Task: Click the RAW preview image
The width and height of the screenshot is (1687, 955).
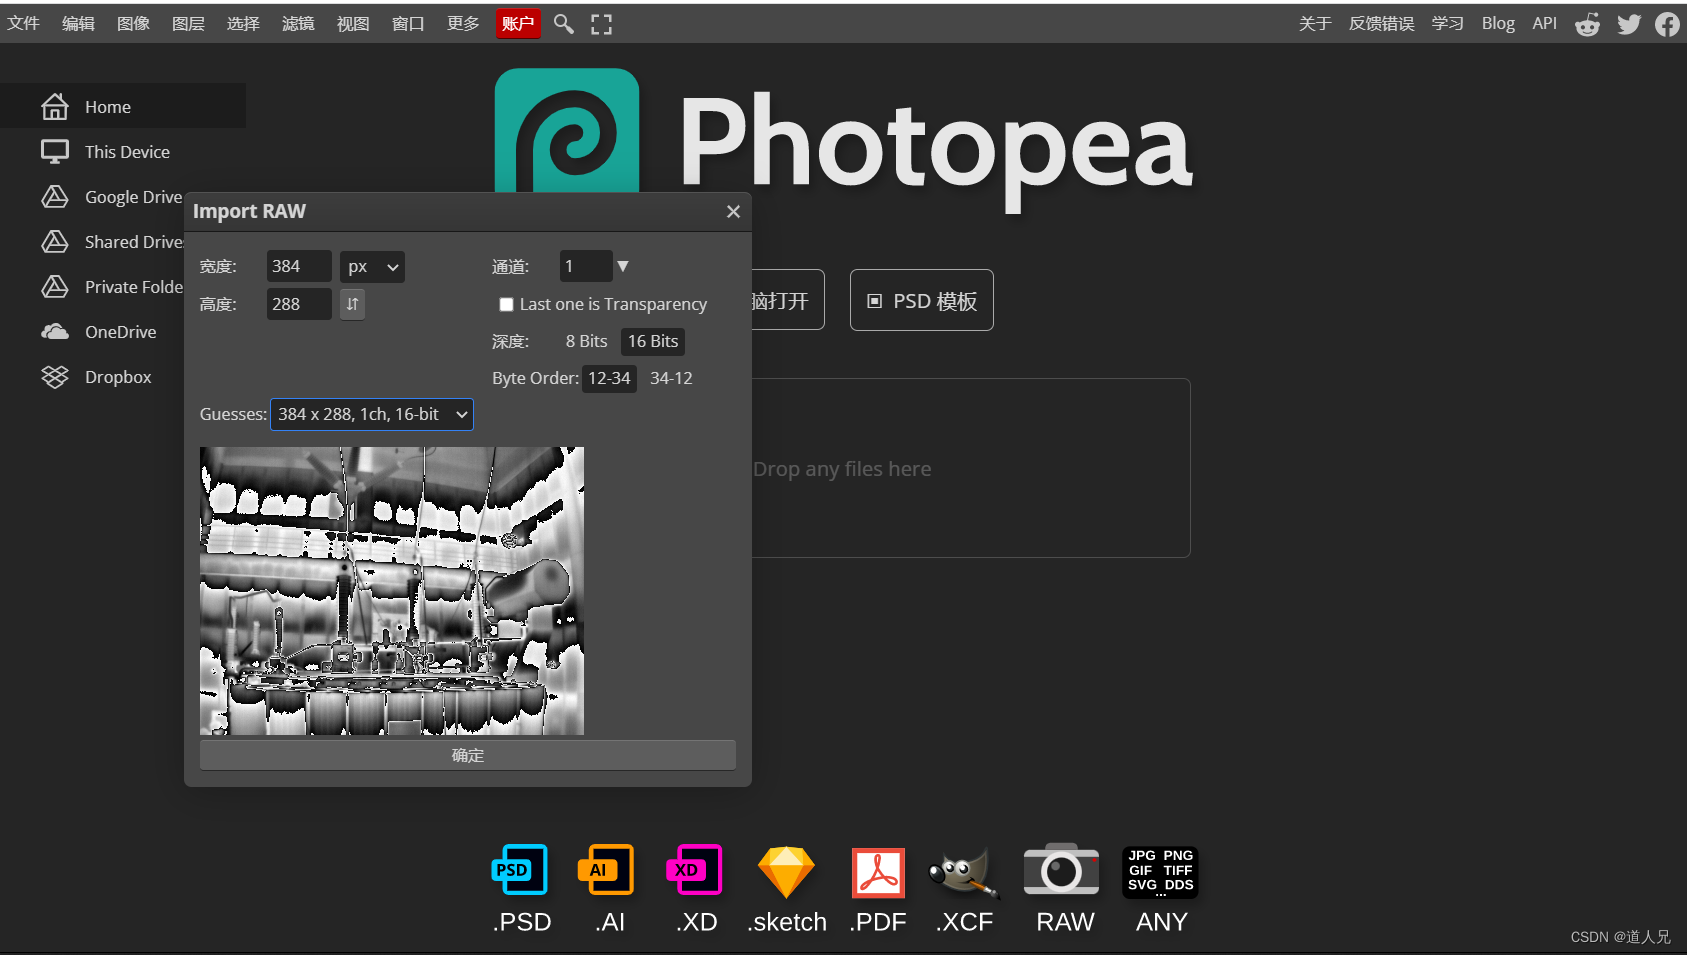Action: [392, 591]
